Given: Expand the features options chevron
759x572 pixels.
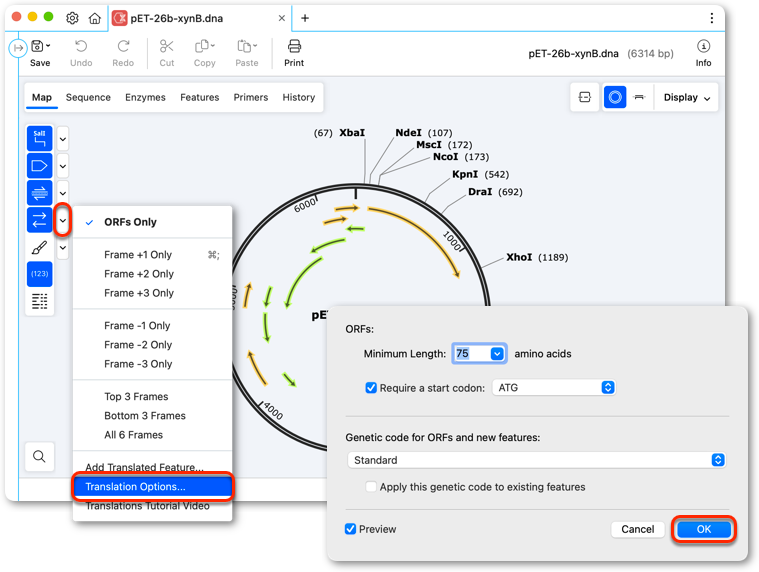Looking at the screenshot, I should 63,166.
